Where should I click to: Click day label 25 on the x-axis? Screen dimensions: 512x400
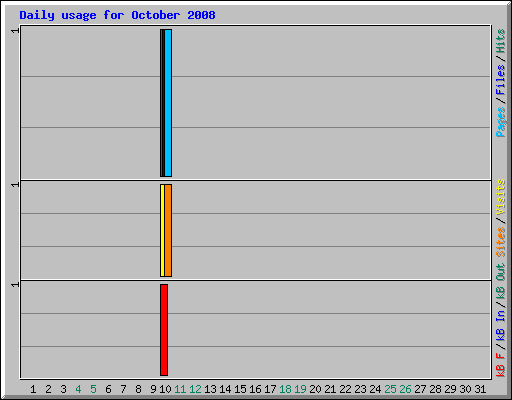(x=390, y=389)
